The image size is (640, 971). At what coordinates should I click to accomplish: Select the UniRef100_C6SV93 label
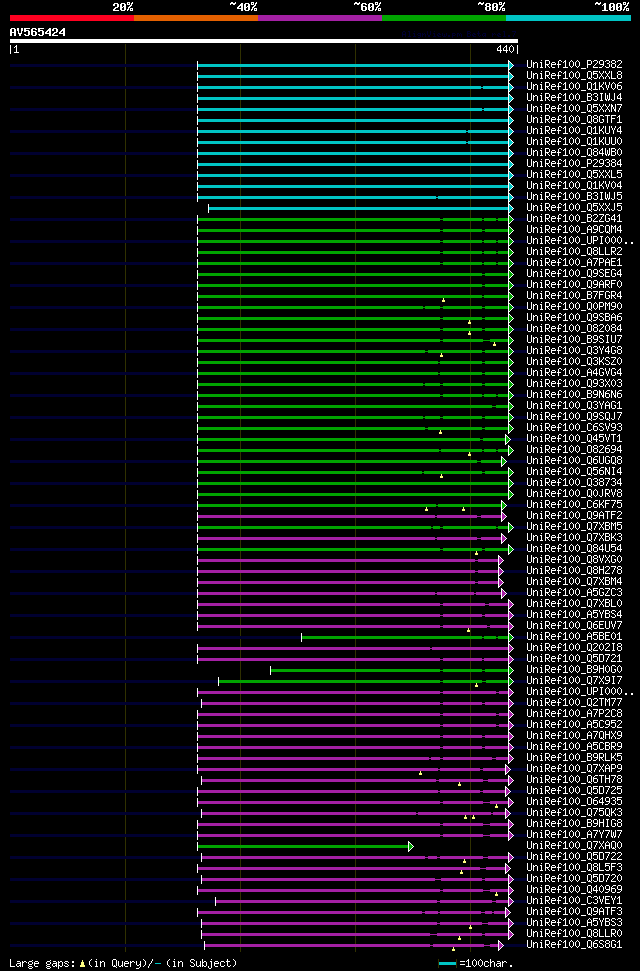tap(574, 427)
